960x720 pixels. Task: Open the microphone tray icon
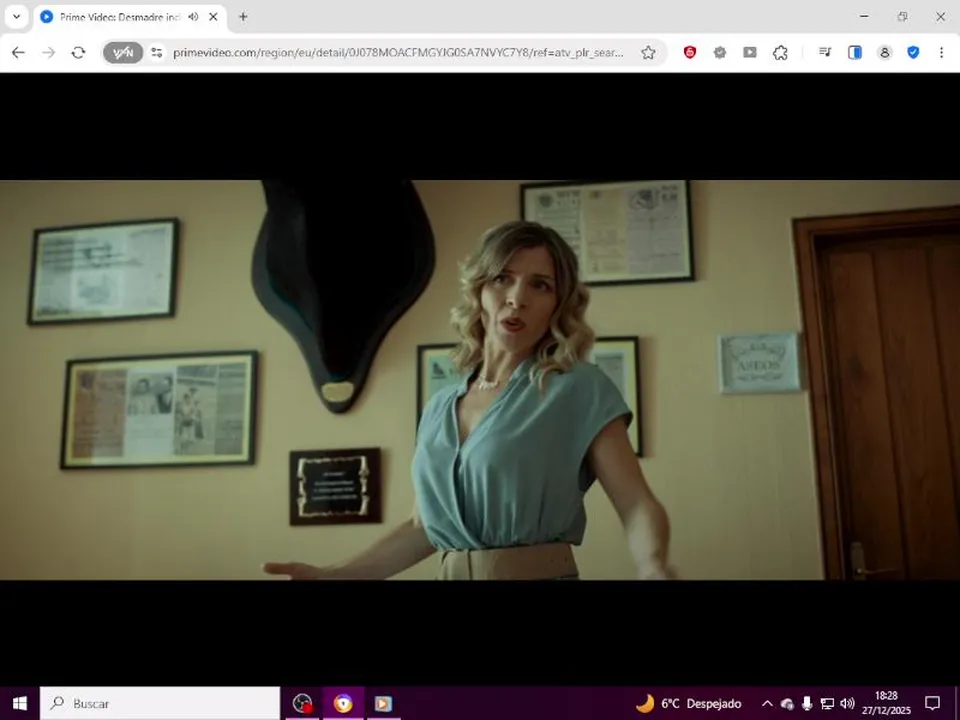pos(807,703)
